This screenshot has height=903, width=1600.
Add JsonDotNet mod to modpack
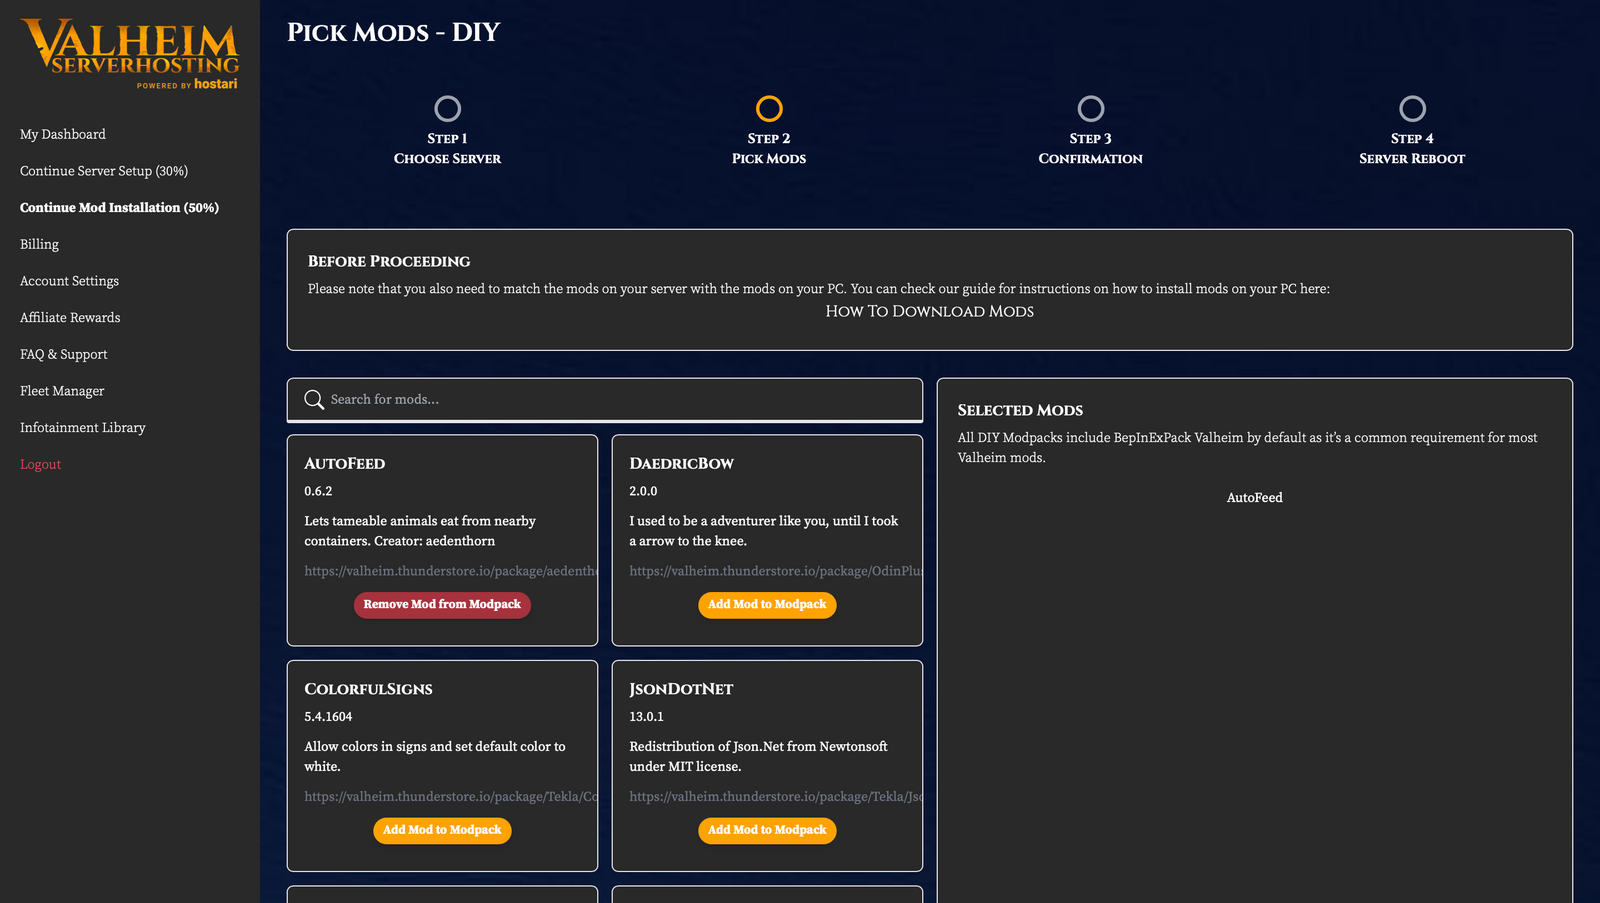click(x=767, y=830)
